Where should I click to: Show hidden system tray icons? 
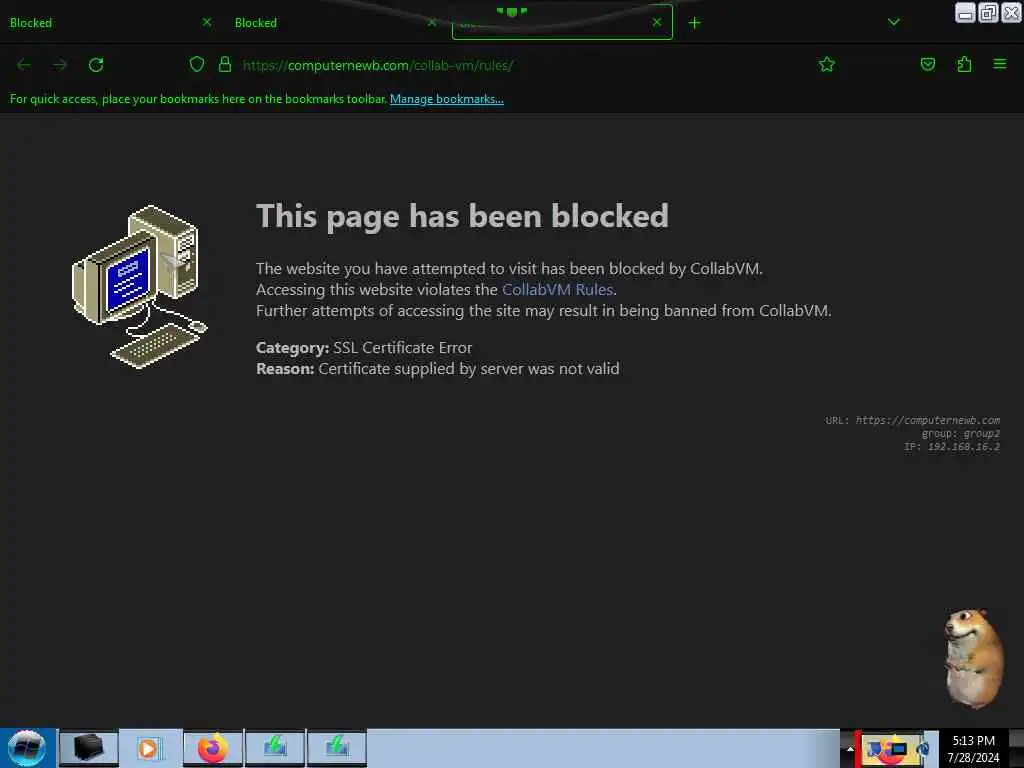[850, 748]
